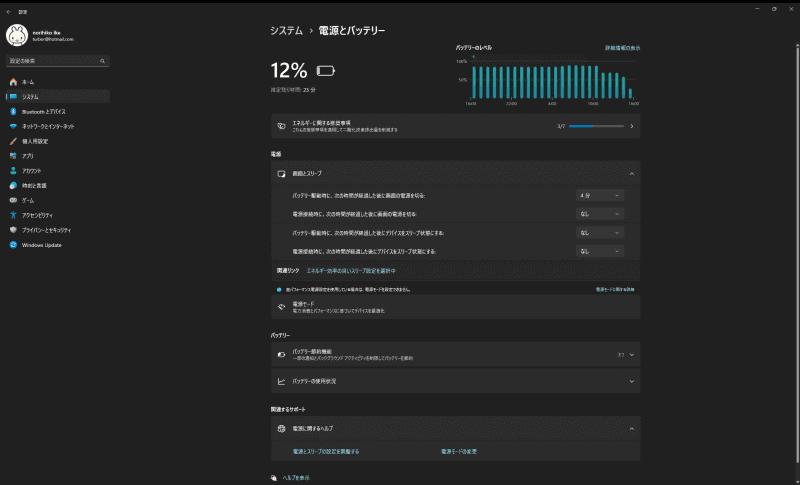Open 時刻と言語 in the sidebar
The width and height of the screenshot is (800, 485).
coord(58,186)
